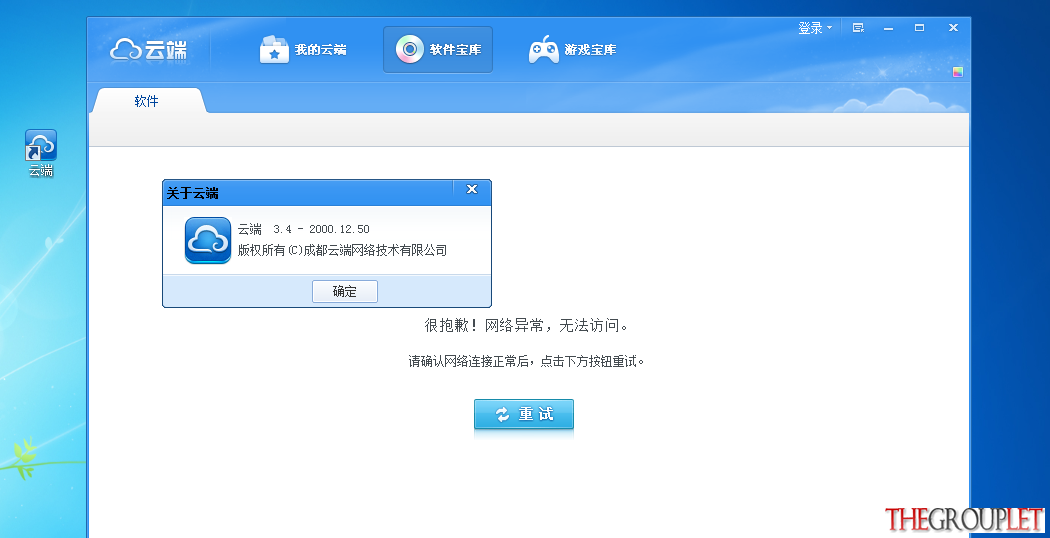The image size is (1050, 538).
Task: Maximize the 云端 window
Action: click(919, 28)
